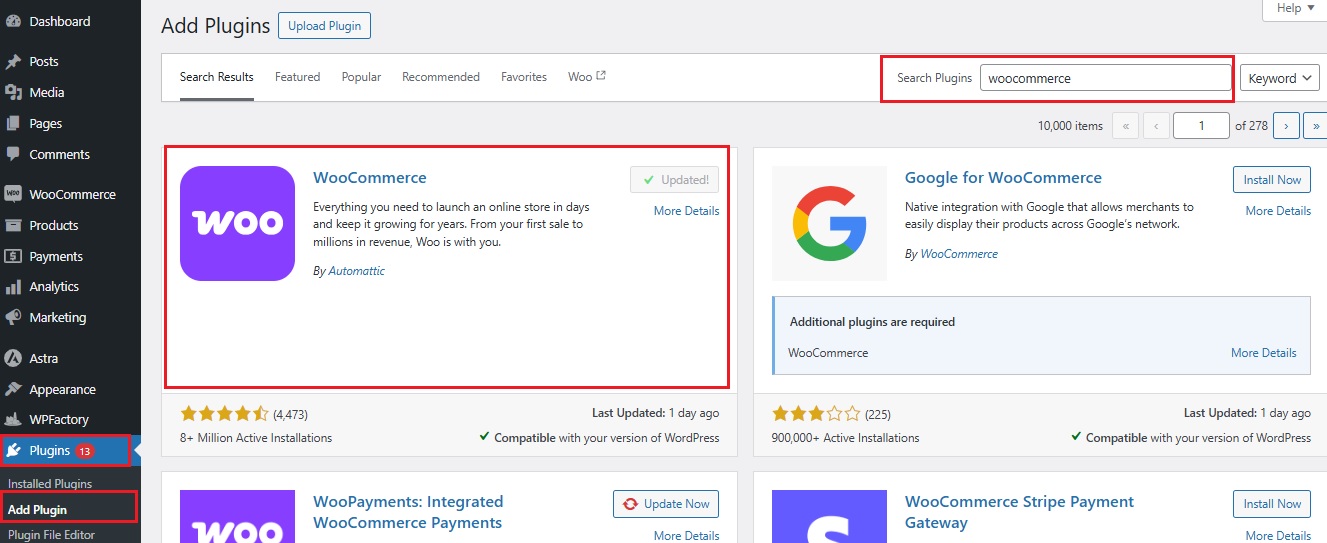The image size is (1327, 543).
Task: Open More Details under Google Install Now
Action: coord(1278,211)
